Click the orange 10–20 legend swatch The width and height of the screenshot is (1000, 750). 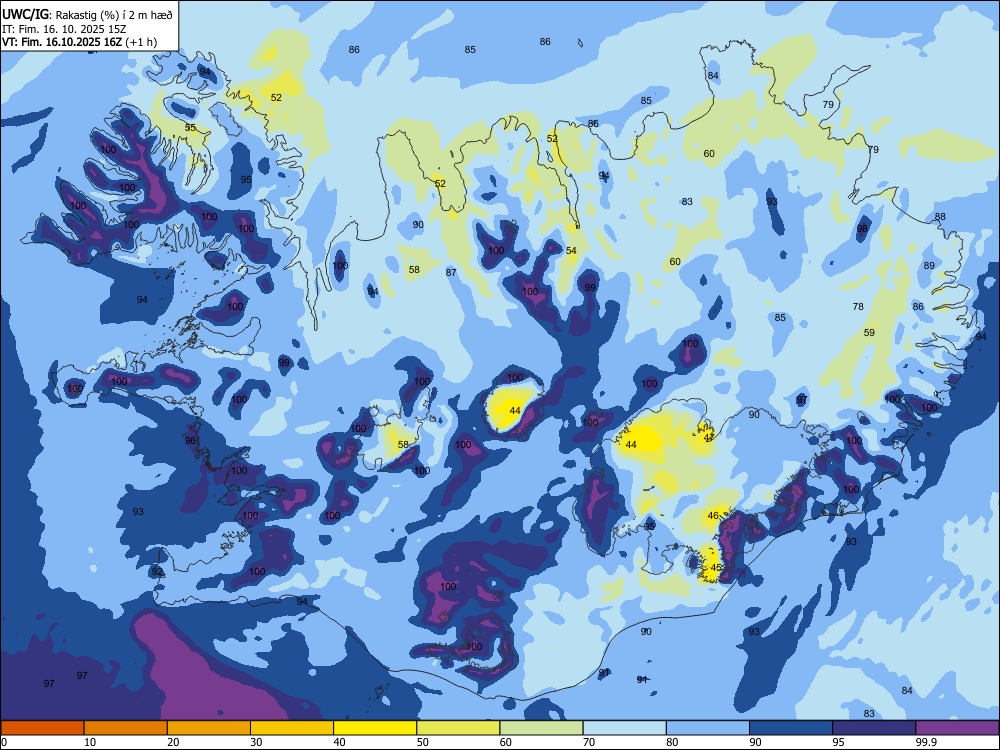point(126,728)
